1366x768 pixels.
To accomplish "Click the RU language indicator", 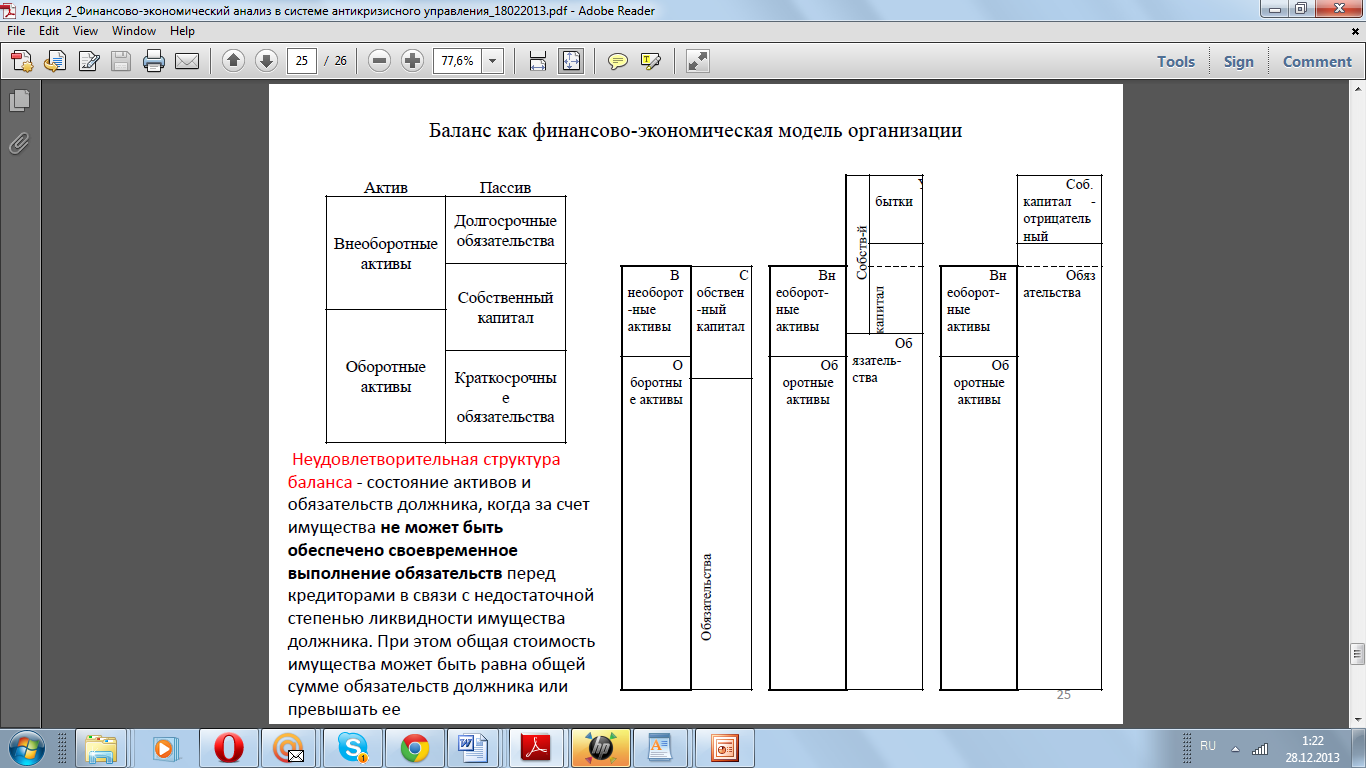I will (1208, 747).
